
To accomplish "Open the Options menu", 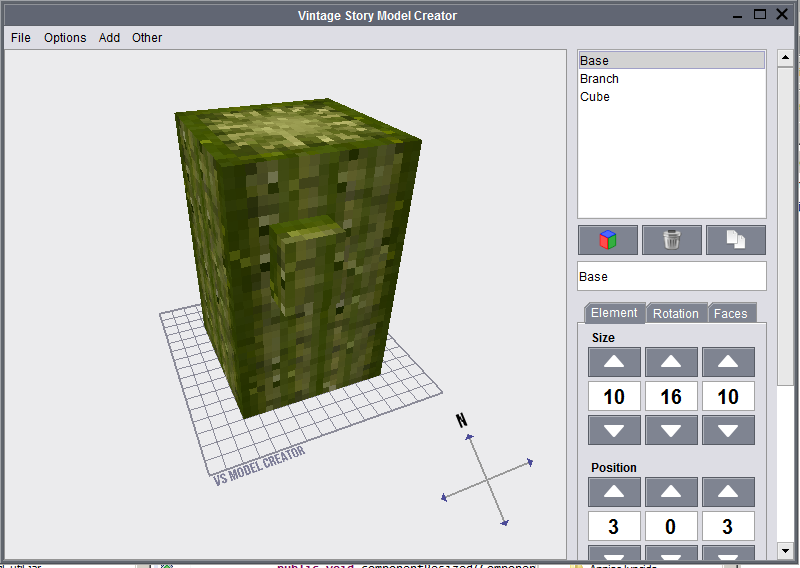I will 65,38.
